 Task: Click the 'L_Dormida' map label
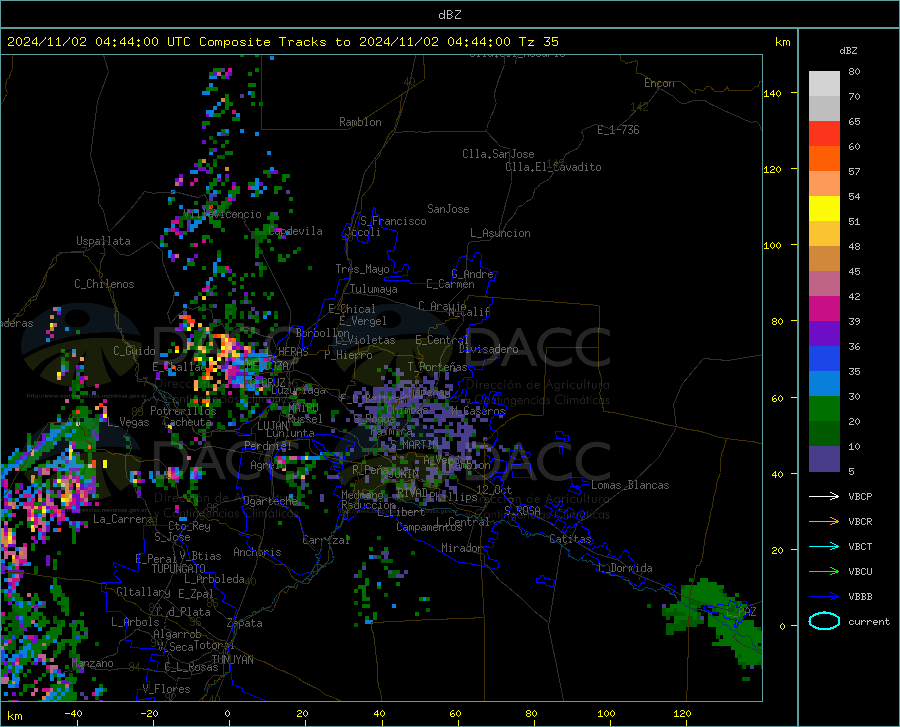tap(624, 568)
